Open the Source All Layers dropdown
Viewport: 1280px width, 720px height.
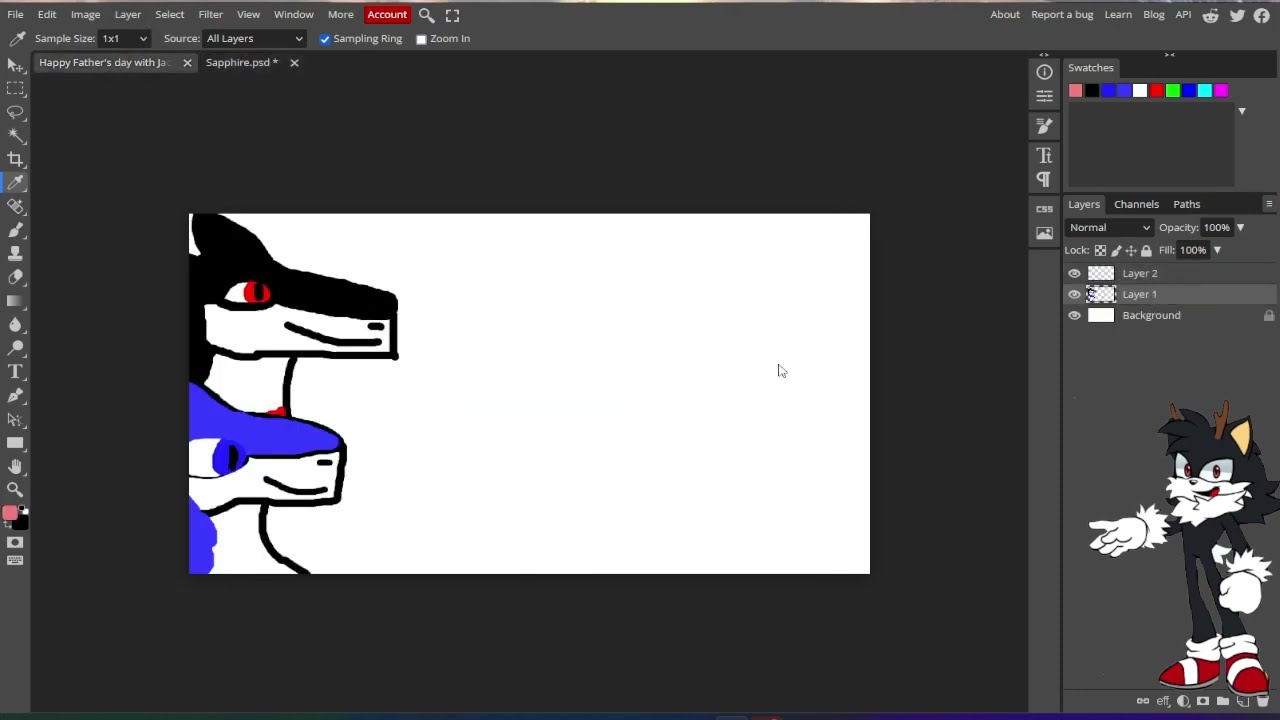(x=254, y=39)
